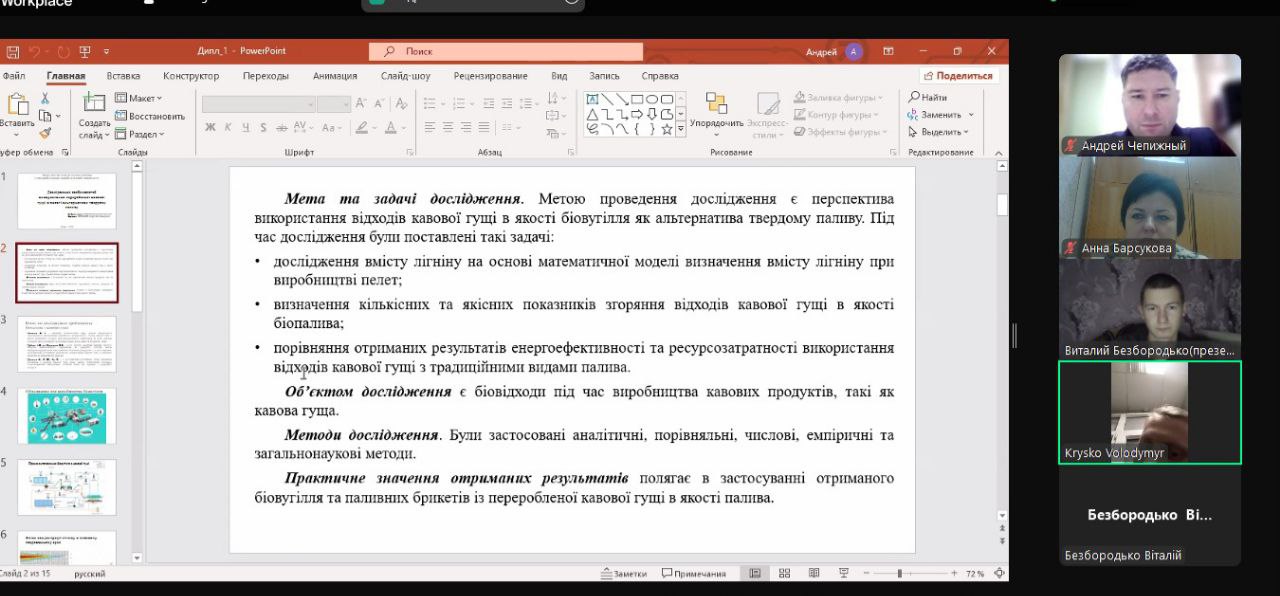The image size is (1280, 596).
Task: Open Примечания (Comments) in status bar
Action: 694,573
